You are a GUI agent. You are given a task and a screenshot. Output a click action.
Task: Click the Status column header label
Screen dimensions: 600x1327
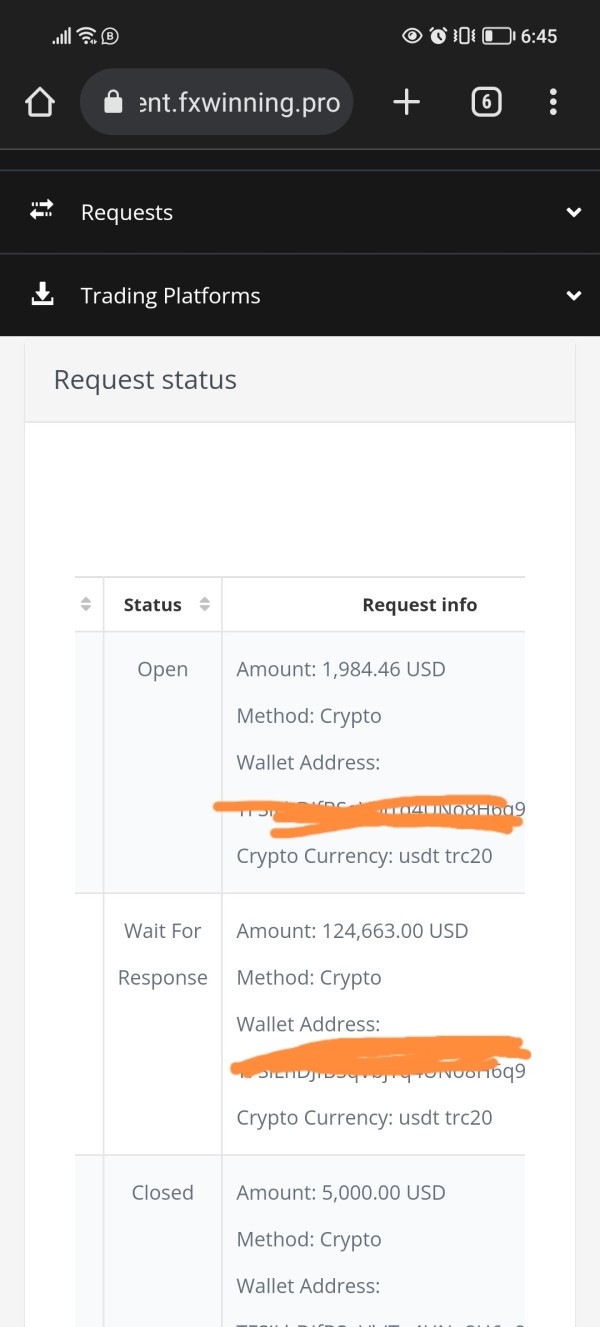pyautogui.click(x=152, y=604)
